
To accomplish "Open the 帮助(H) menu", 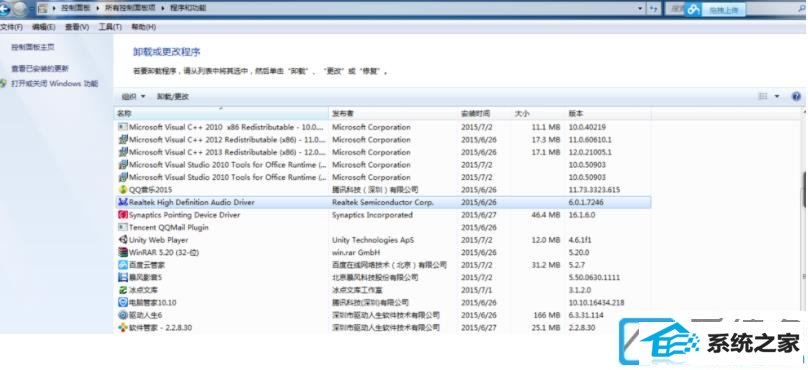I will click(x=143, y=27).
